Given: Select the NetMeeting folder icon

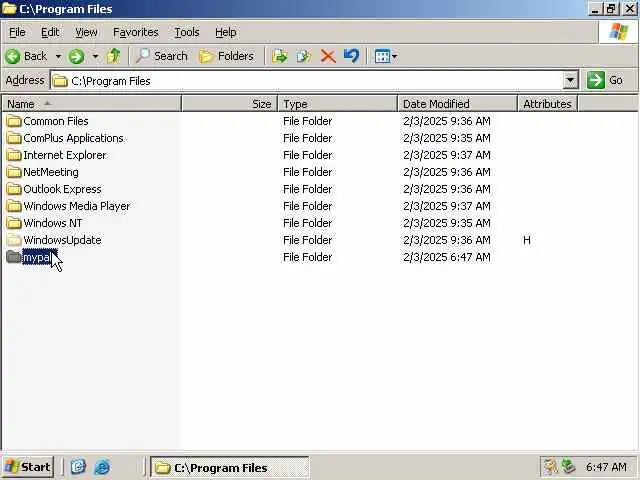Looking at the screenshot, I should click(14, 172).
